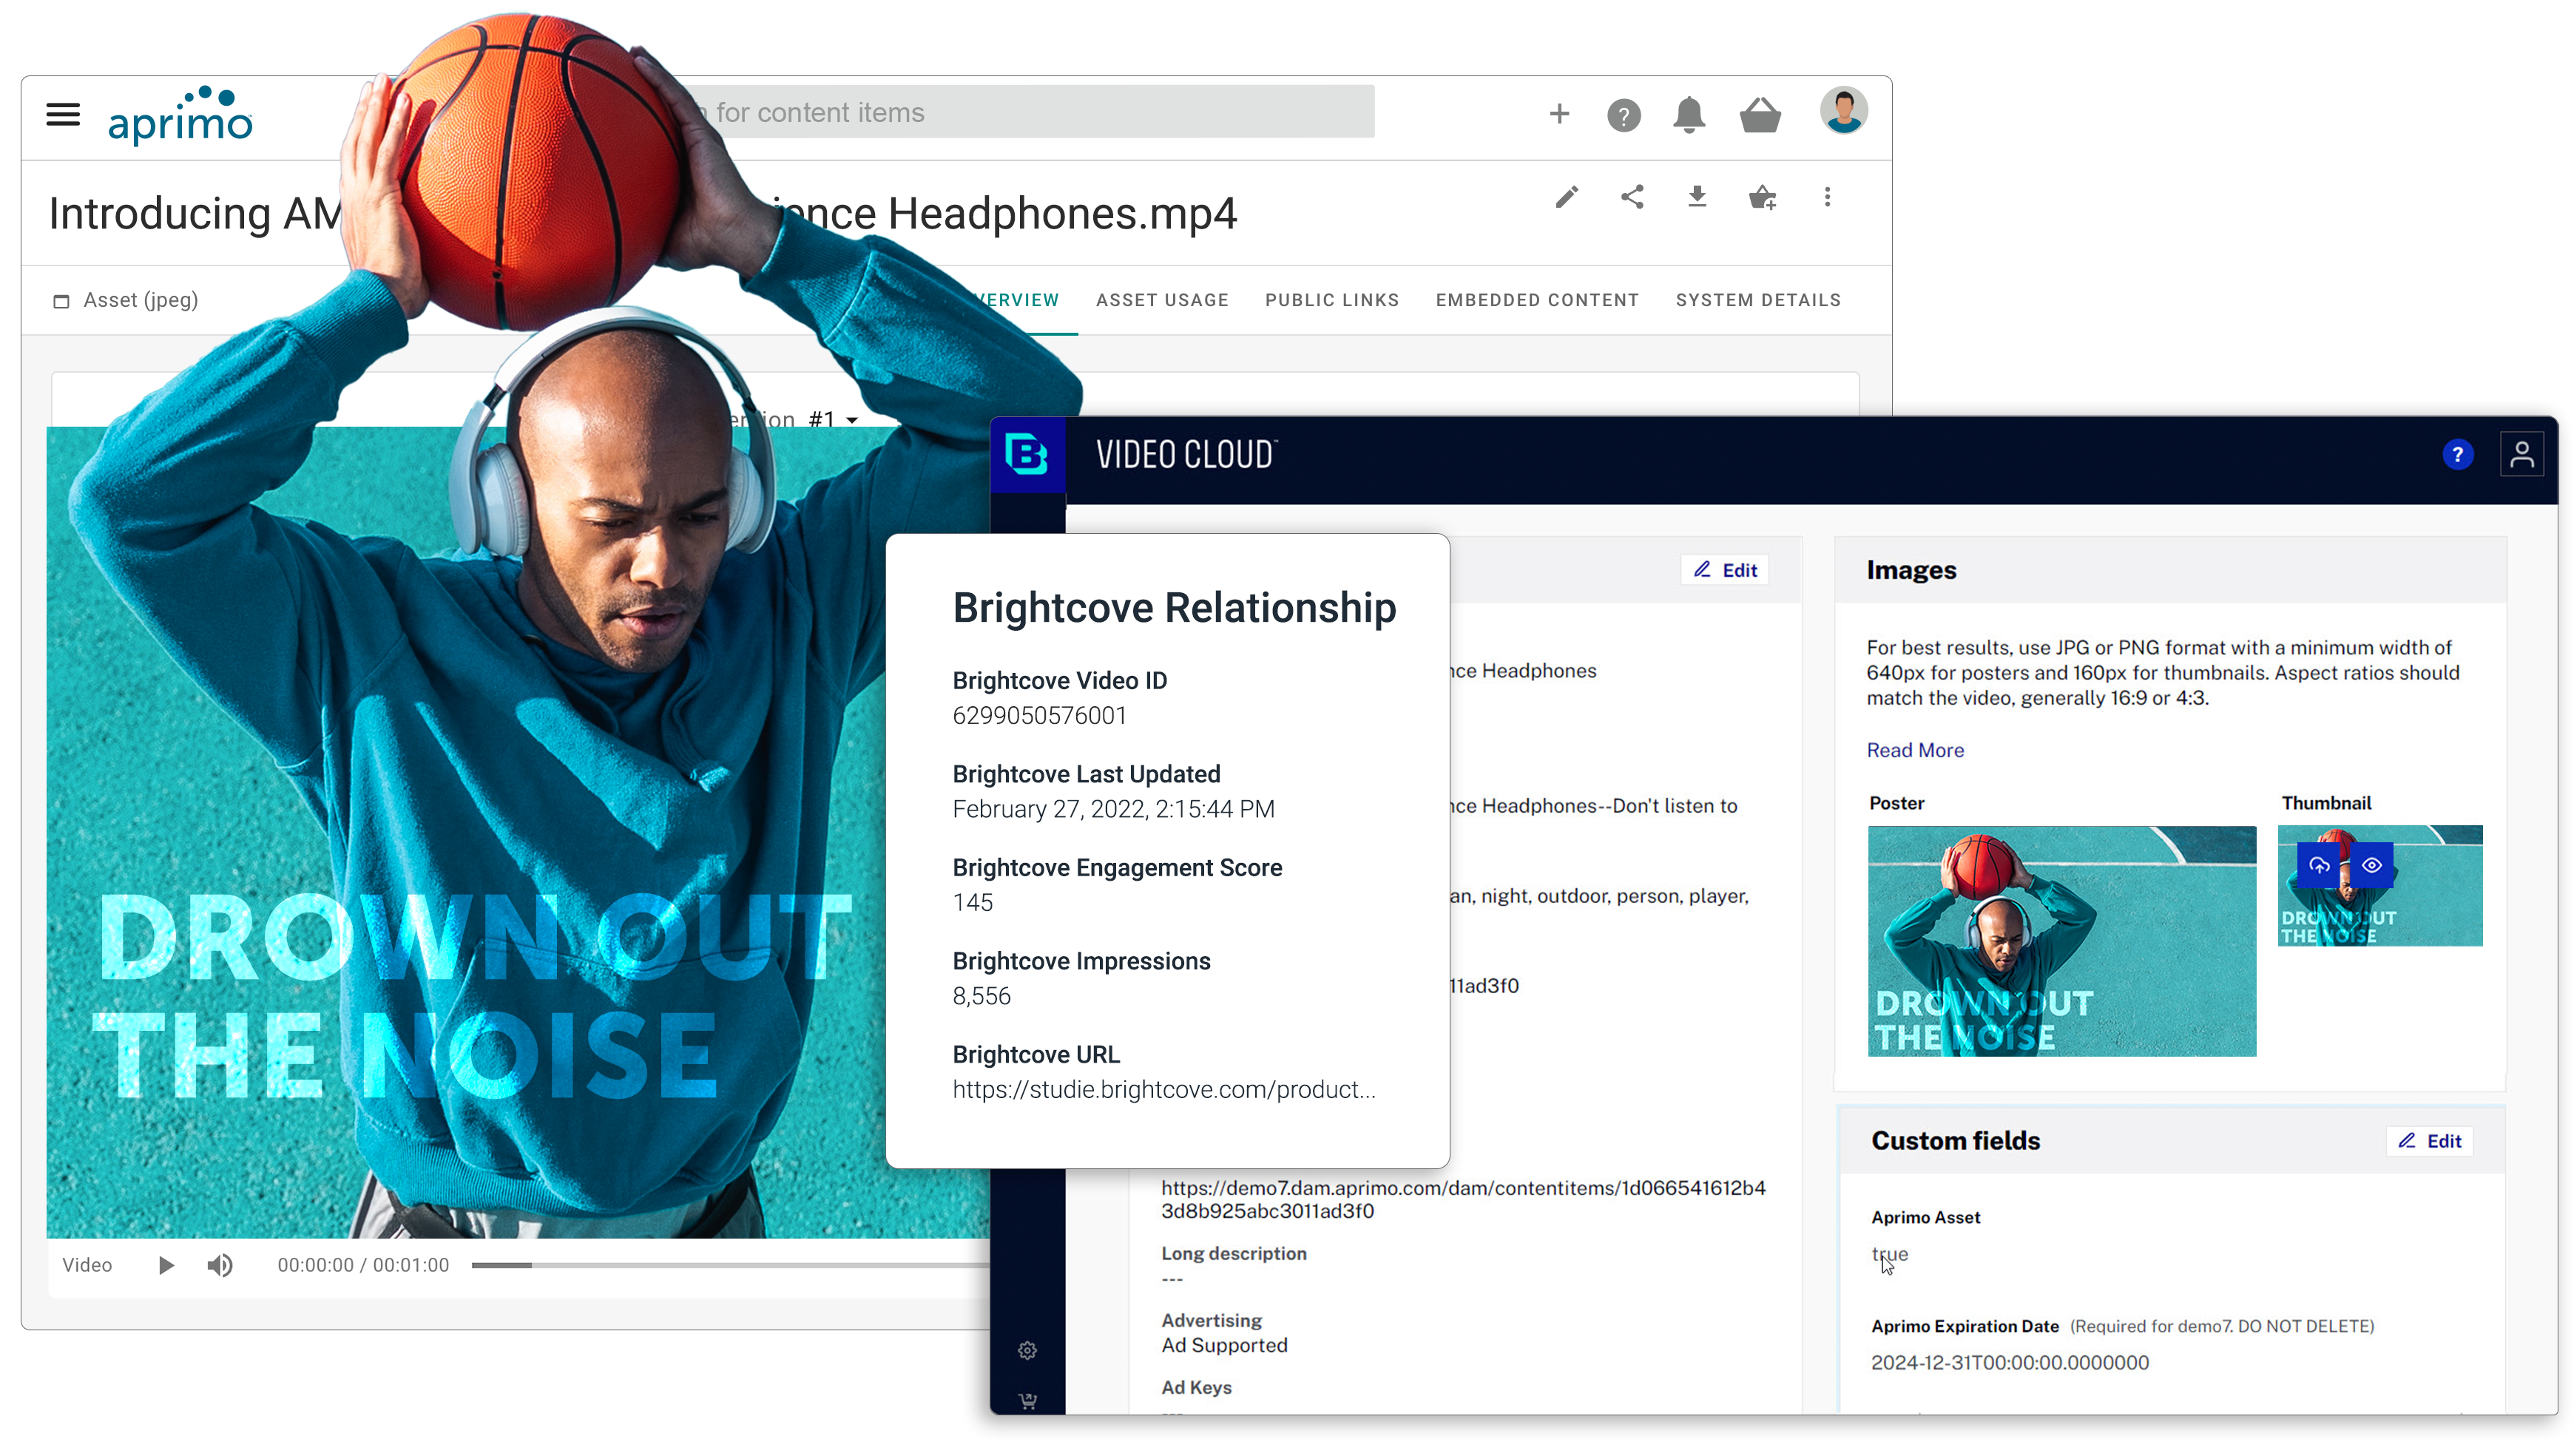Click Edit in the video details panel
This screenshot has width=2574, height=1456.
(x=1725, y=570)
